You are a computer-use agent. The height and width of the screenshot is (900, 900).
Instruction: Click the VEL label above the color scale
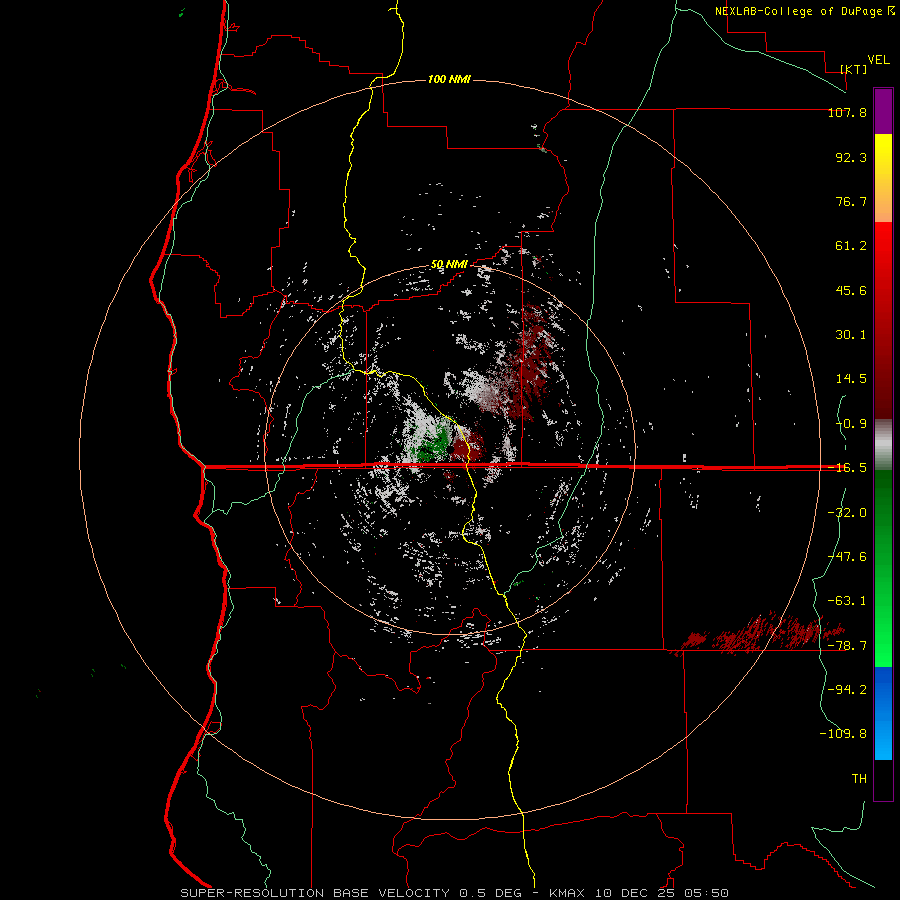(878, 60)
